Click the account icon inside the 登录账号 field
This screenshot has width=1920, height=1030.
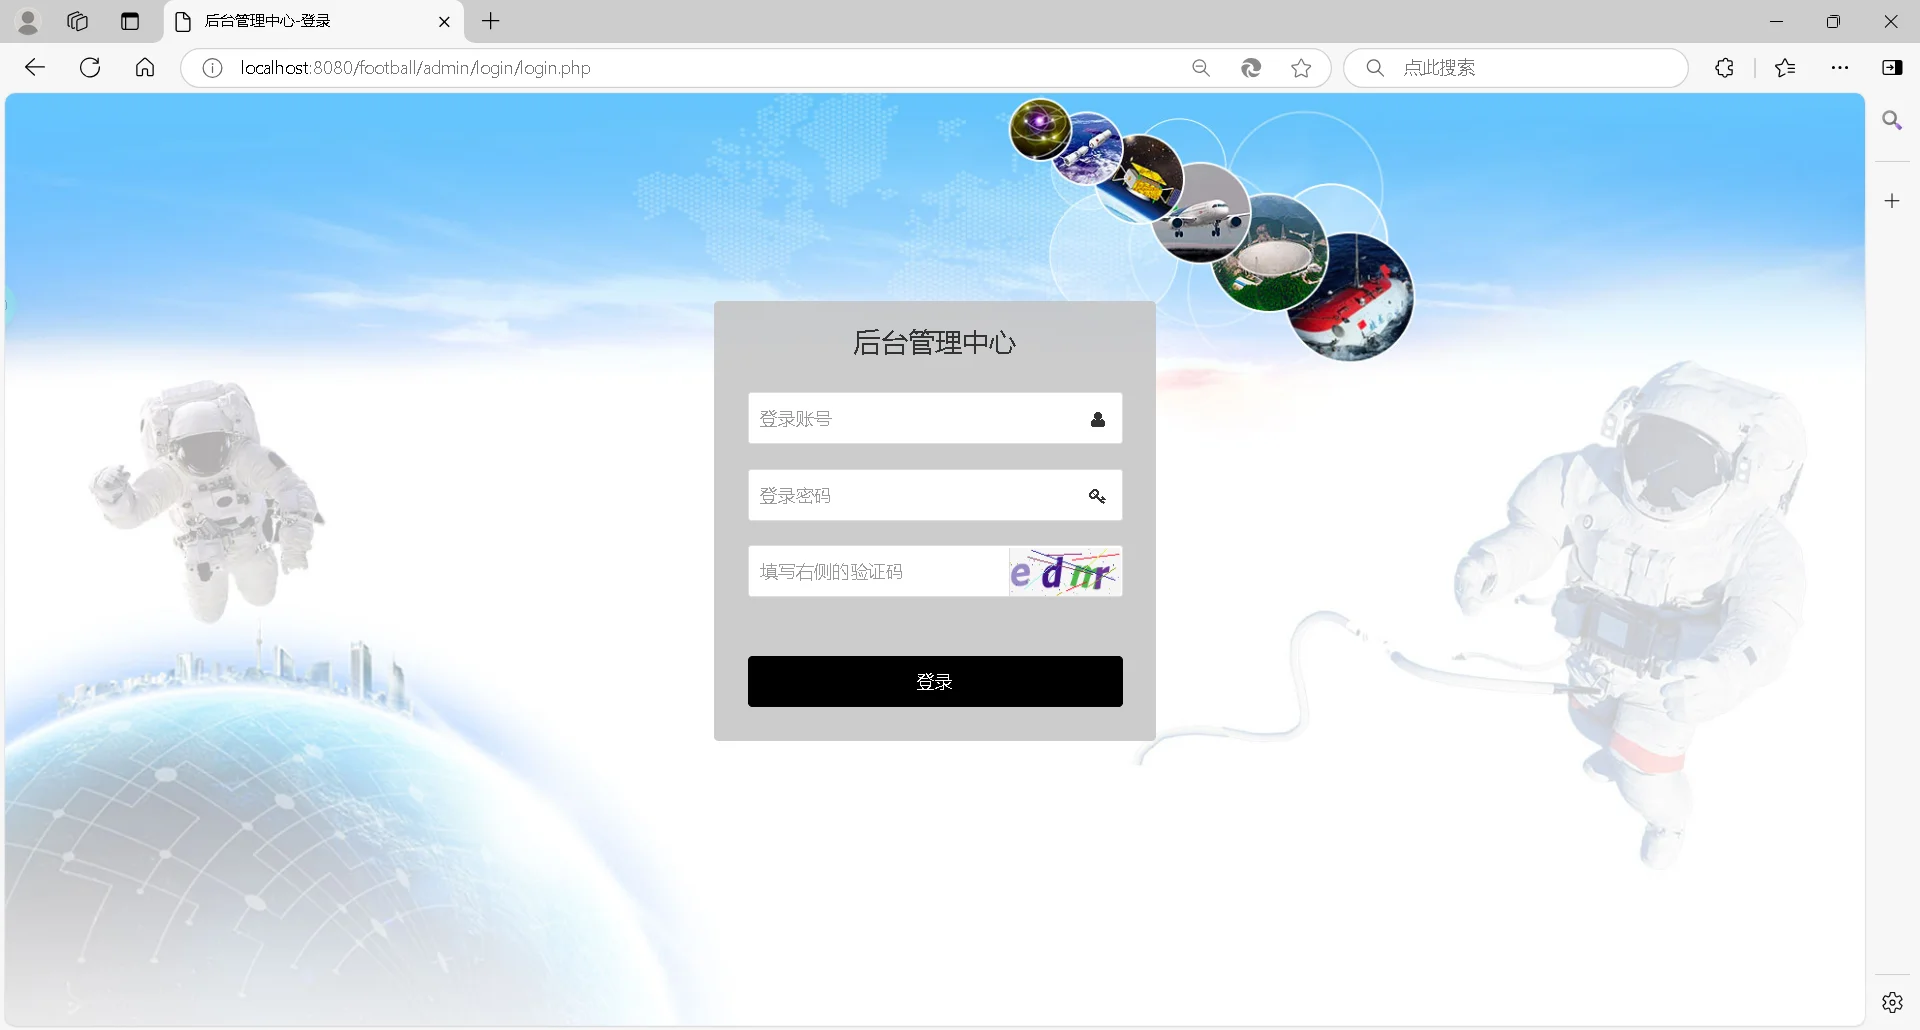[1097, 419]
